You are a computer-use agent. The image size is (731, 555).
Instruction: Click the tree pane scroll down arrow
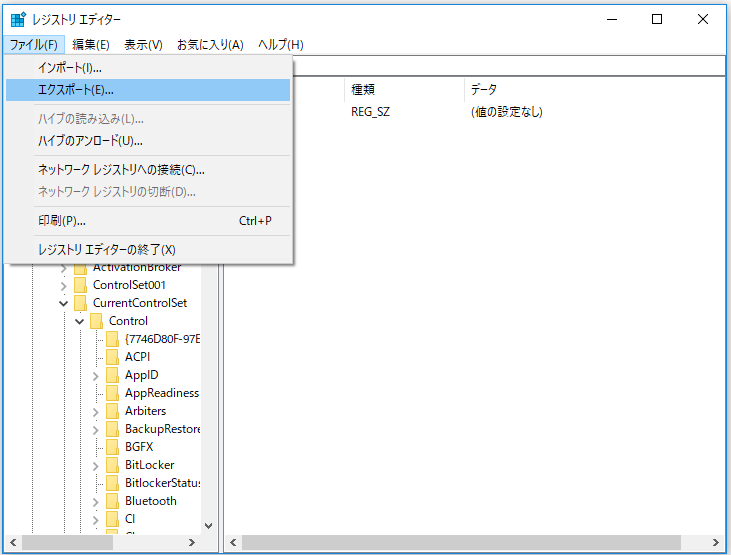(x=209, y=525)
